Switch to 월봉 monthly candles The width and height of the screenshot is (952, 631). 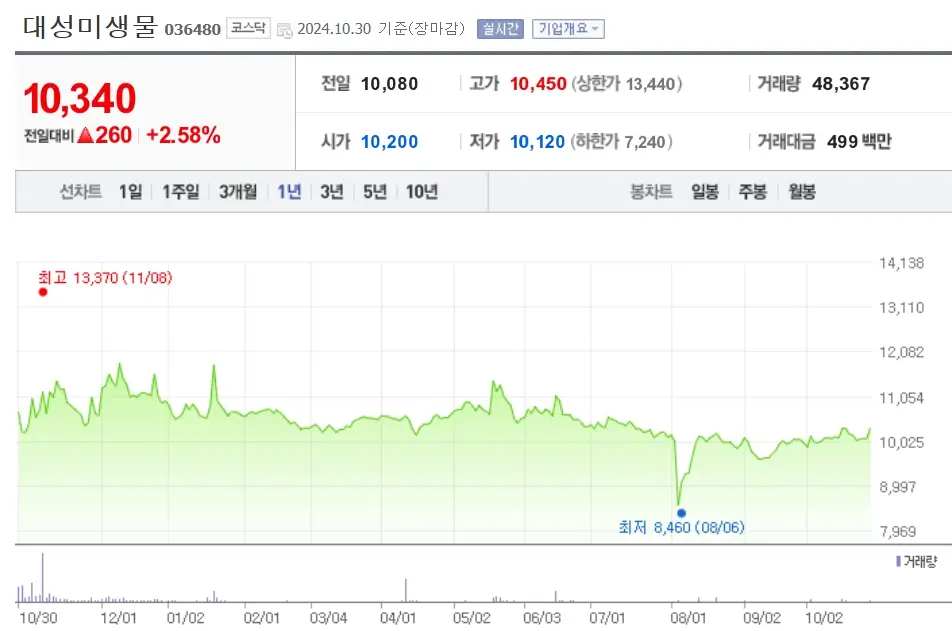[x=801, y=191]
